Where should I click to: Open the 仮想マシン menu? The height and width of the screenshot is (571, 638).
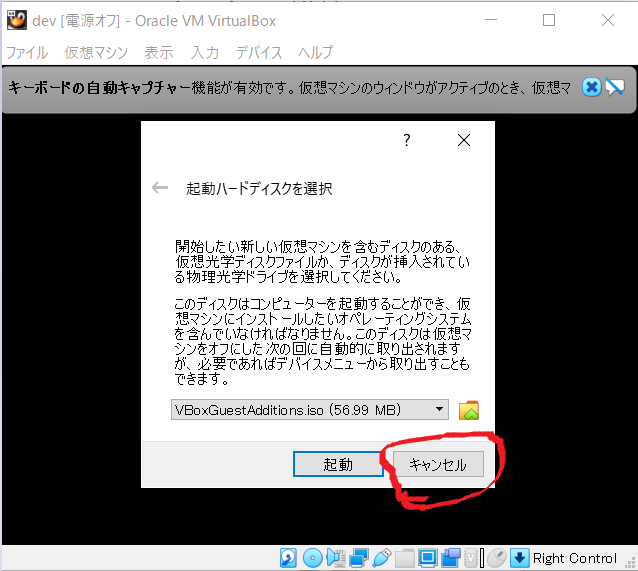pyautogui.click(x=96, y=53)
